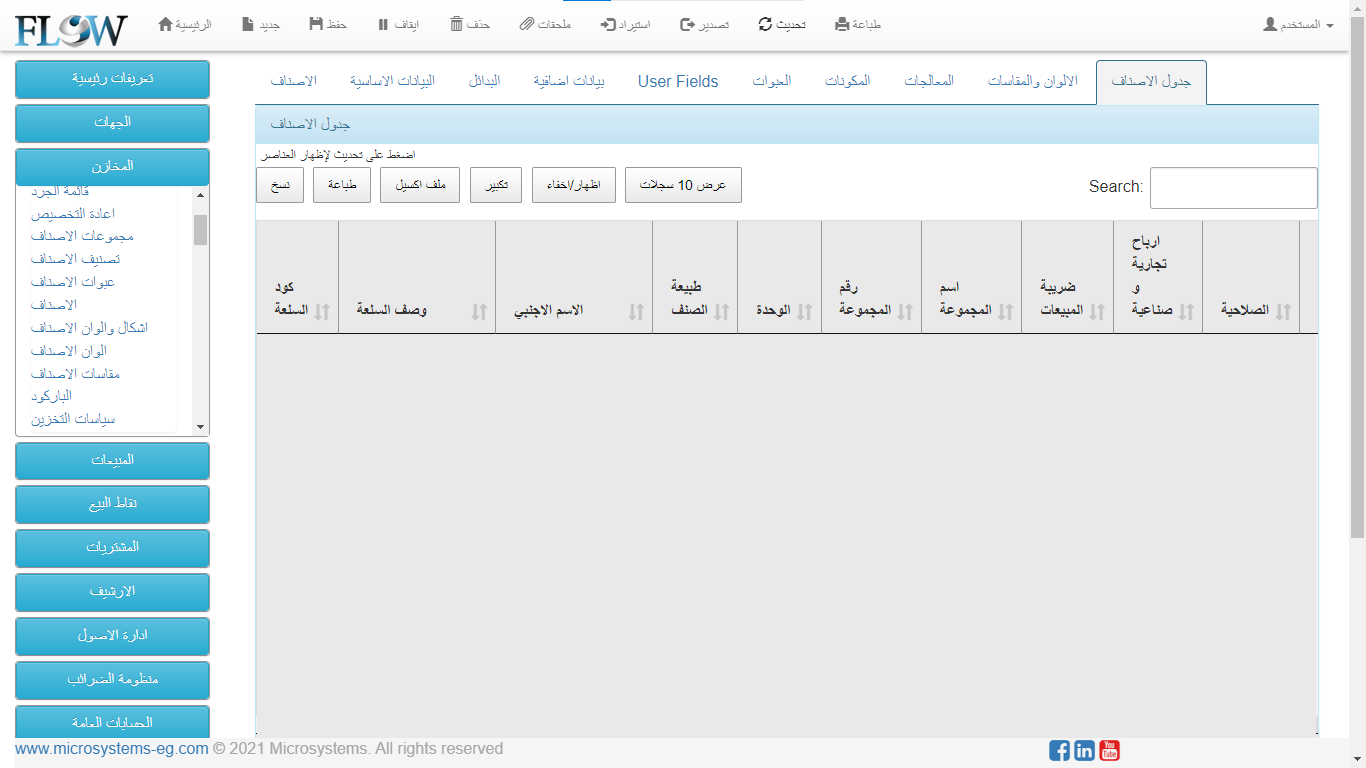Open the show 10 records dropdown
Screen dimensions: 1366x768
[683, 185]
